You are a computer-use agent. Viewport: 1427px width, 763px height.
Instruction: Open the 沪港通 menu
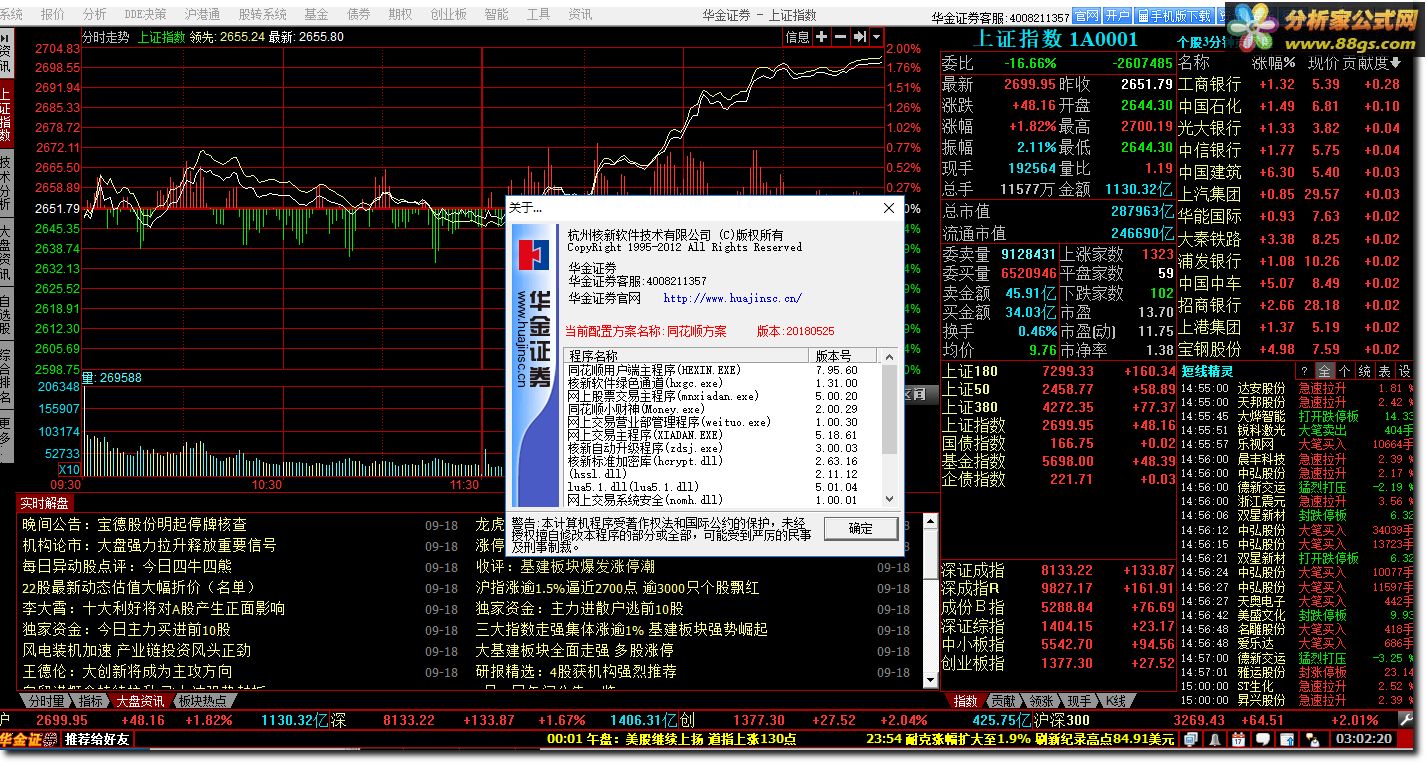[x=203, y=14]
